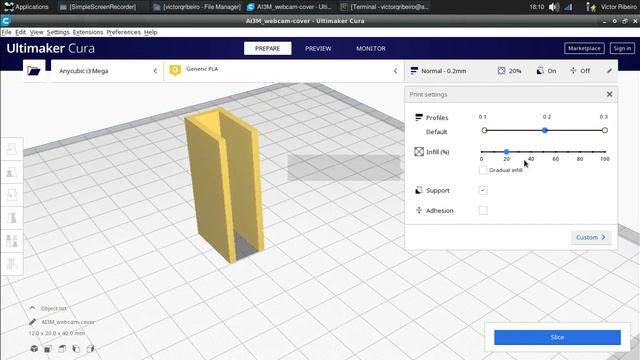Switch to the PREVIEW stage tab
This screenshot has height=360, width=640.
[318, 48]
